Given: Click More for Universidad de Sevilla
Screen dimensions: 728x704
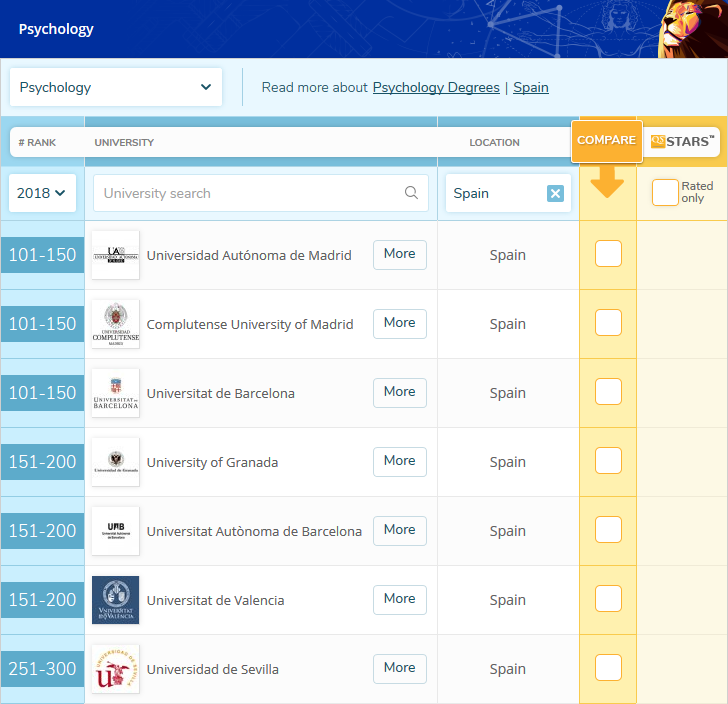Looking at the screenshot, I should (400, 669).
